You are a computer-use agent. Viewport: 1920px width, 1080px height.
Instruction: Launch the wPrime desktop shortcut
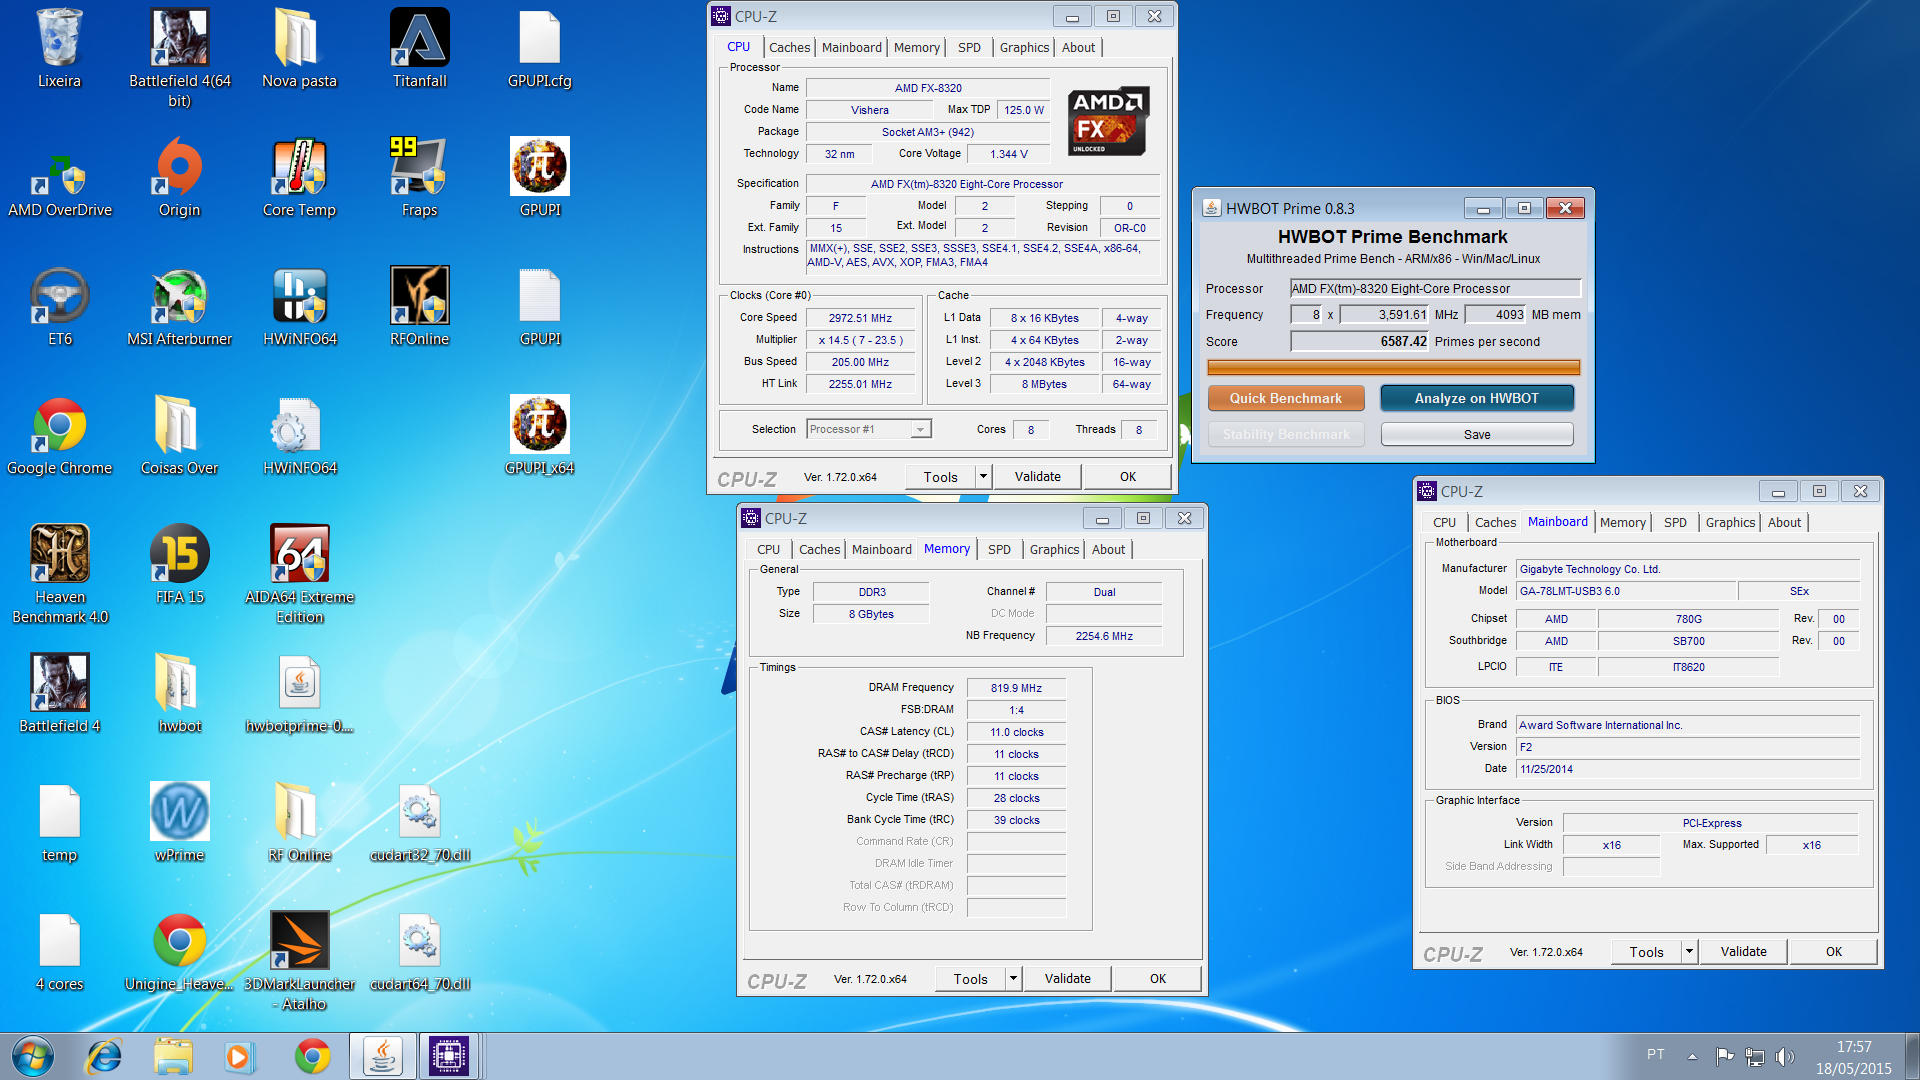pyautogui.click(x=179, y=823)
